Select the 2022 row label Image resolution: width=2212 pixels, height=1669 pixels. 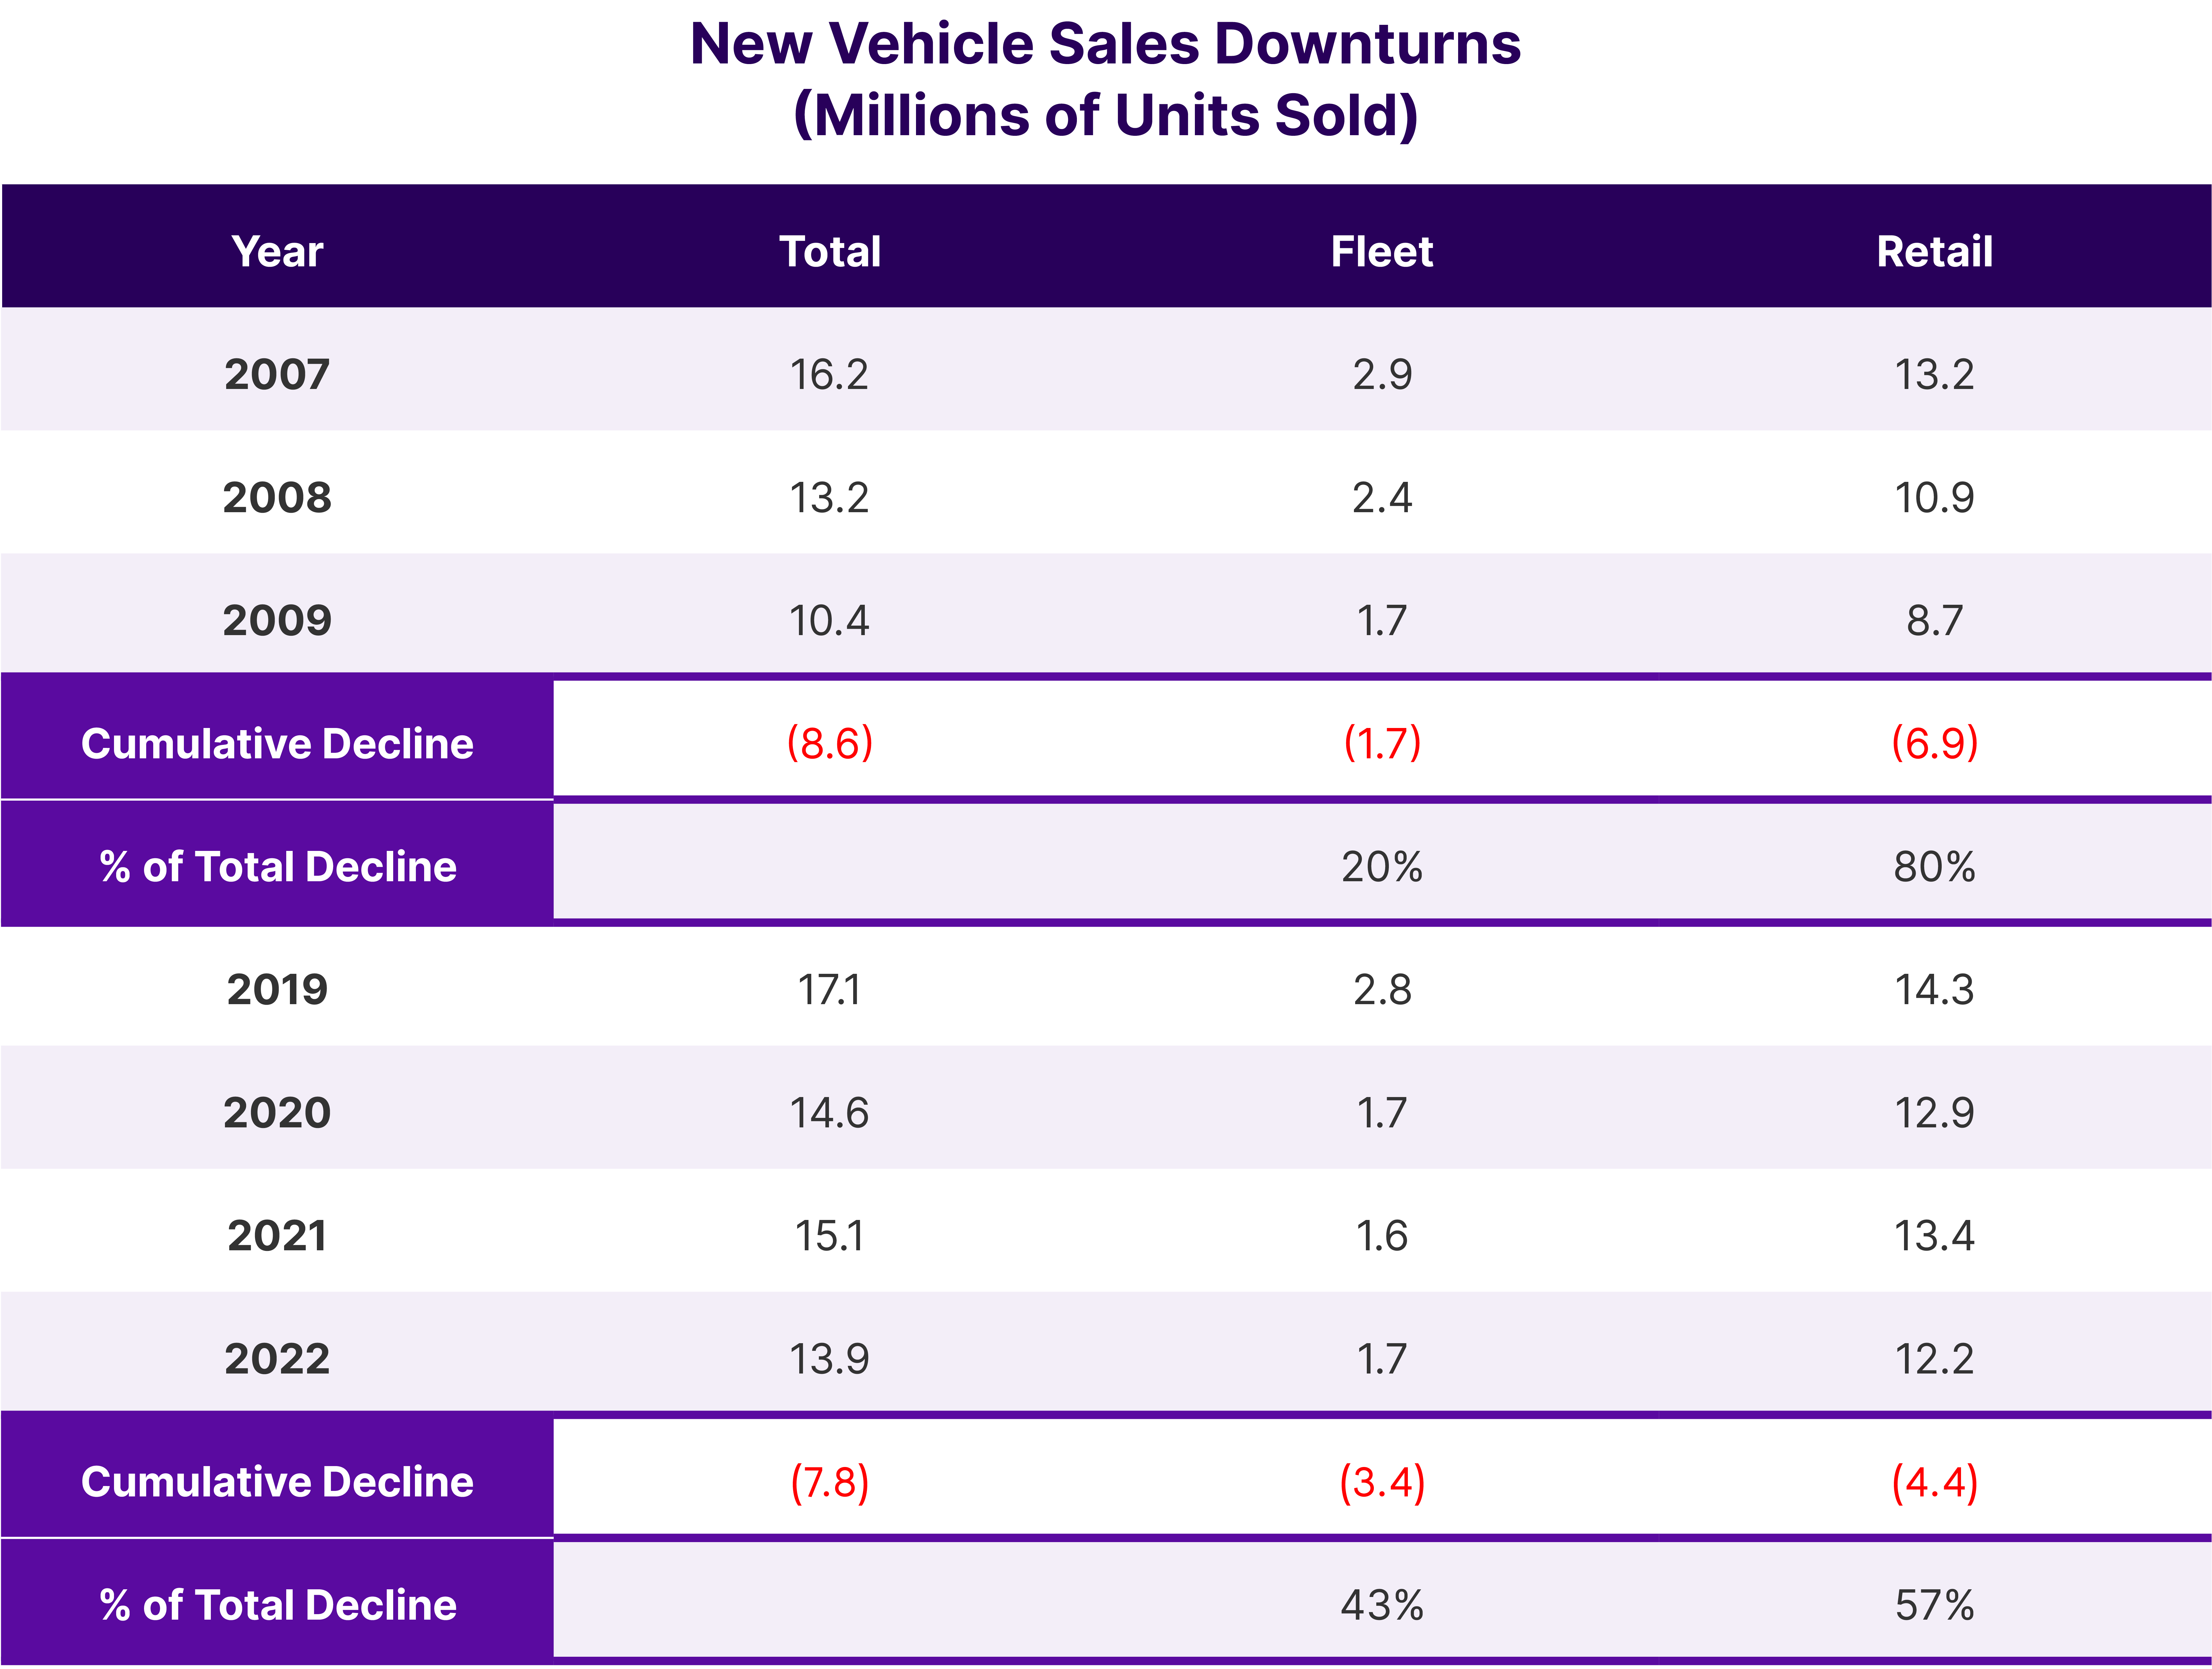pos(277,1358)
